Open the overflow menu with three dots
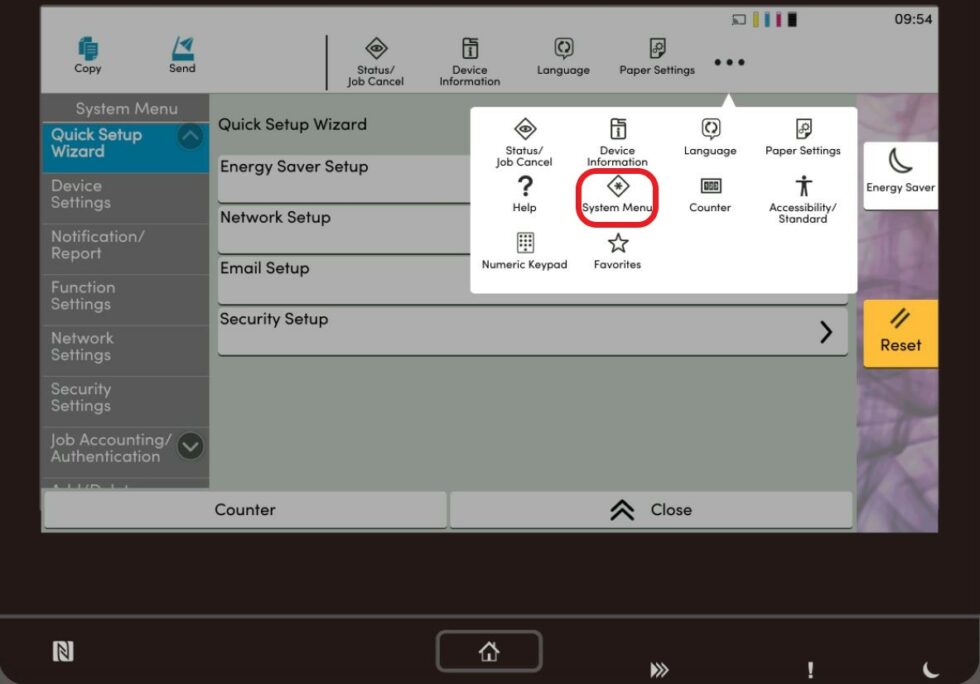This screenshot has height=684, width=980. pos(729,62)
